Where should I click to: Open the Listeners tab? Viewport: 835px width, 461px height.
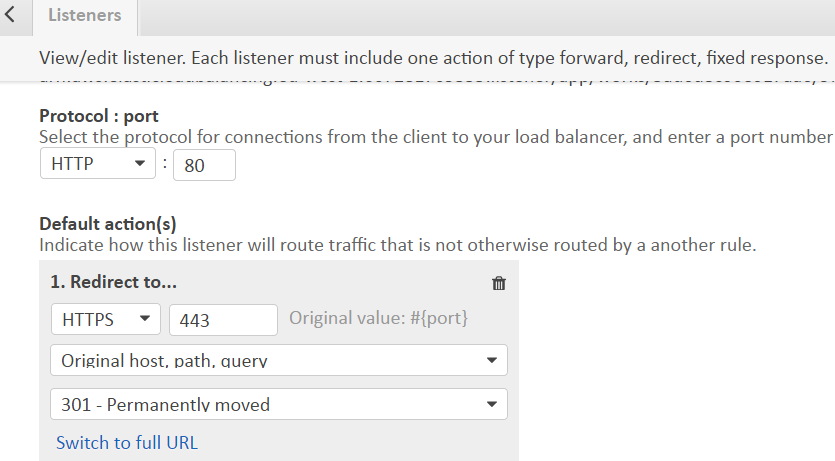point(85,16)
